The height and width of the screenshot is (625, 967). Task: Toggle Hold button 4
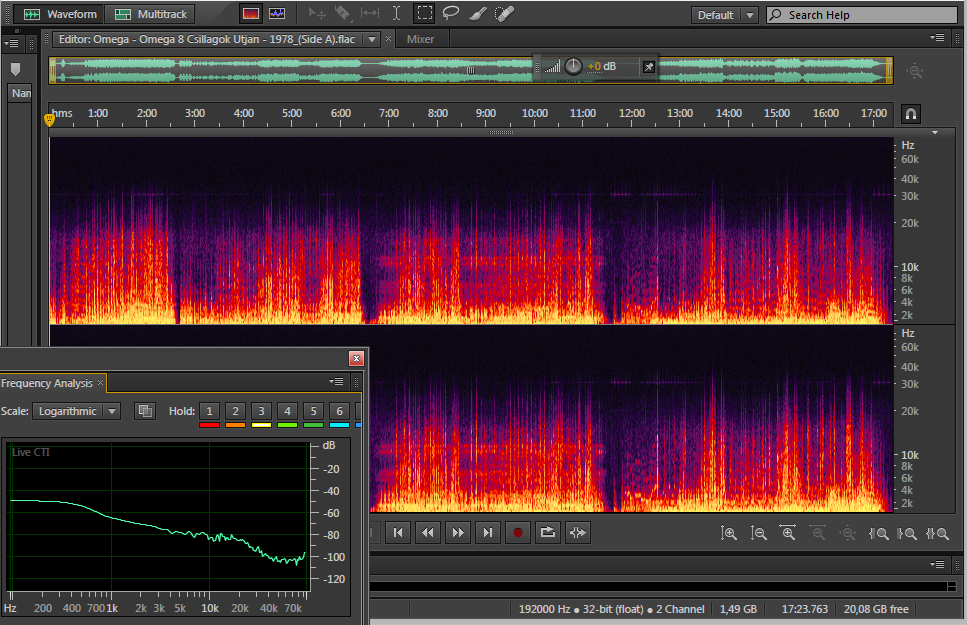287,411
